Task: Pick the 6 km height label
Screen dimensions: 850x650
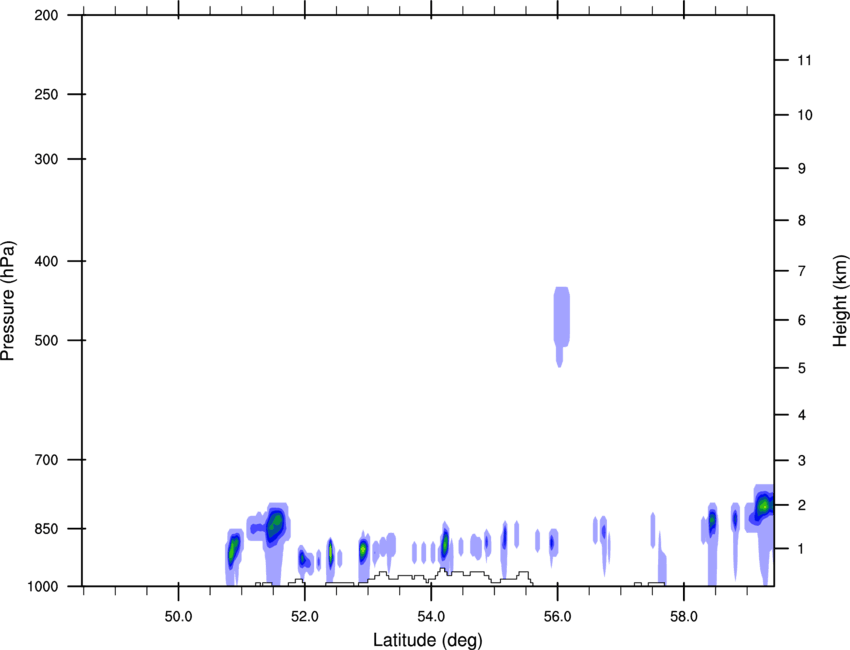Action: point(802,320)
